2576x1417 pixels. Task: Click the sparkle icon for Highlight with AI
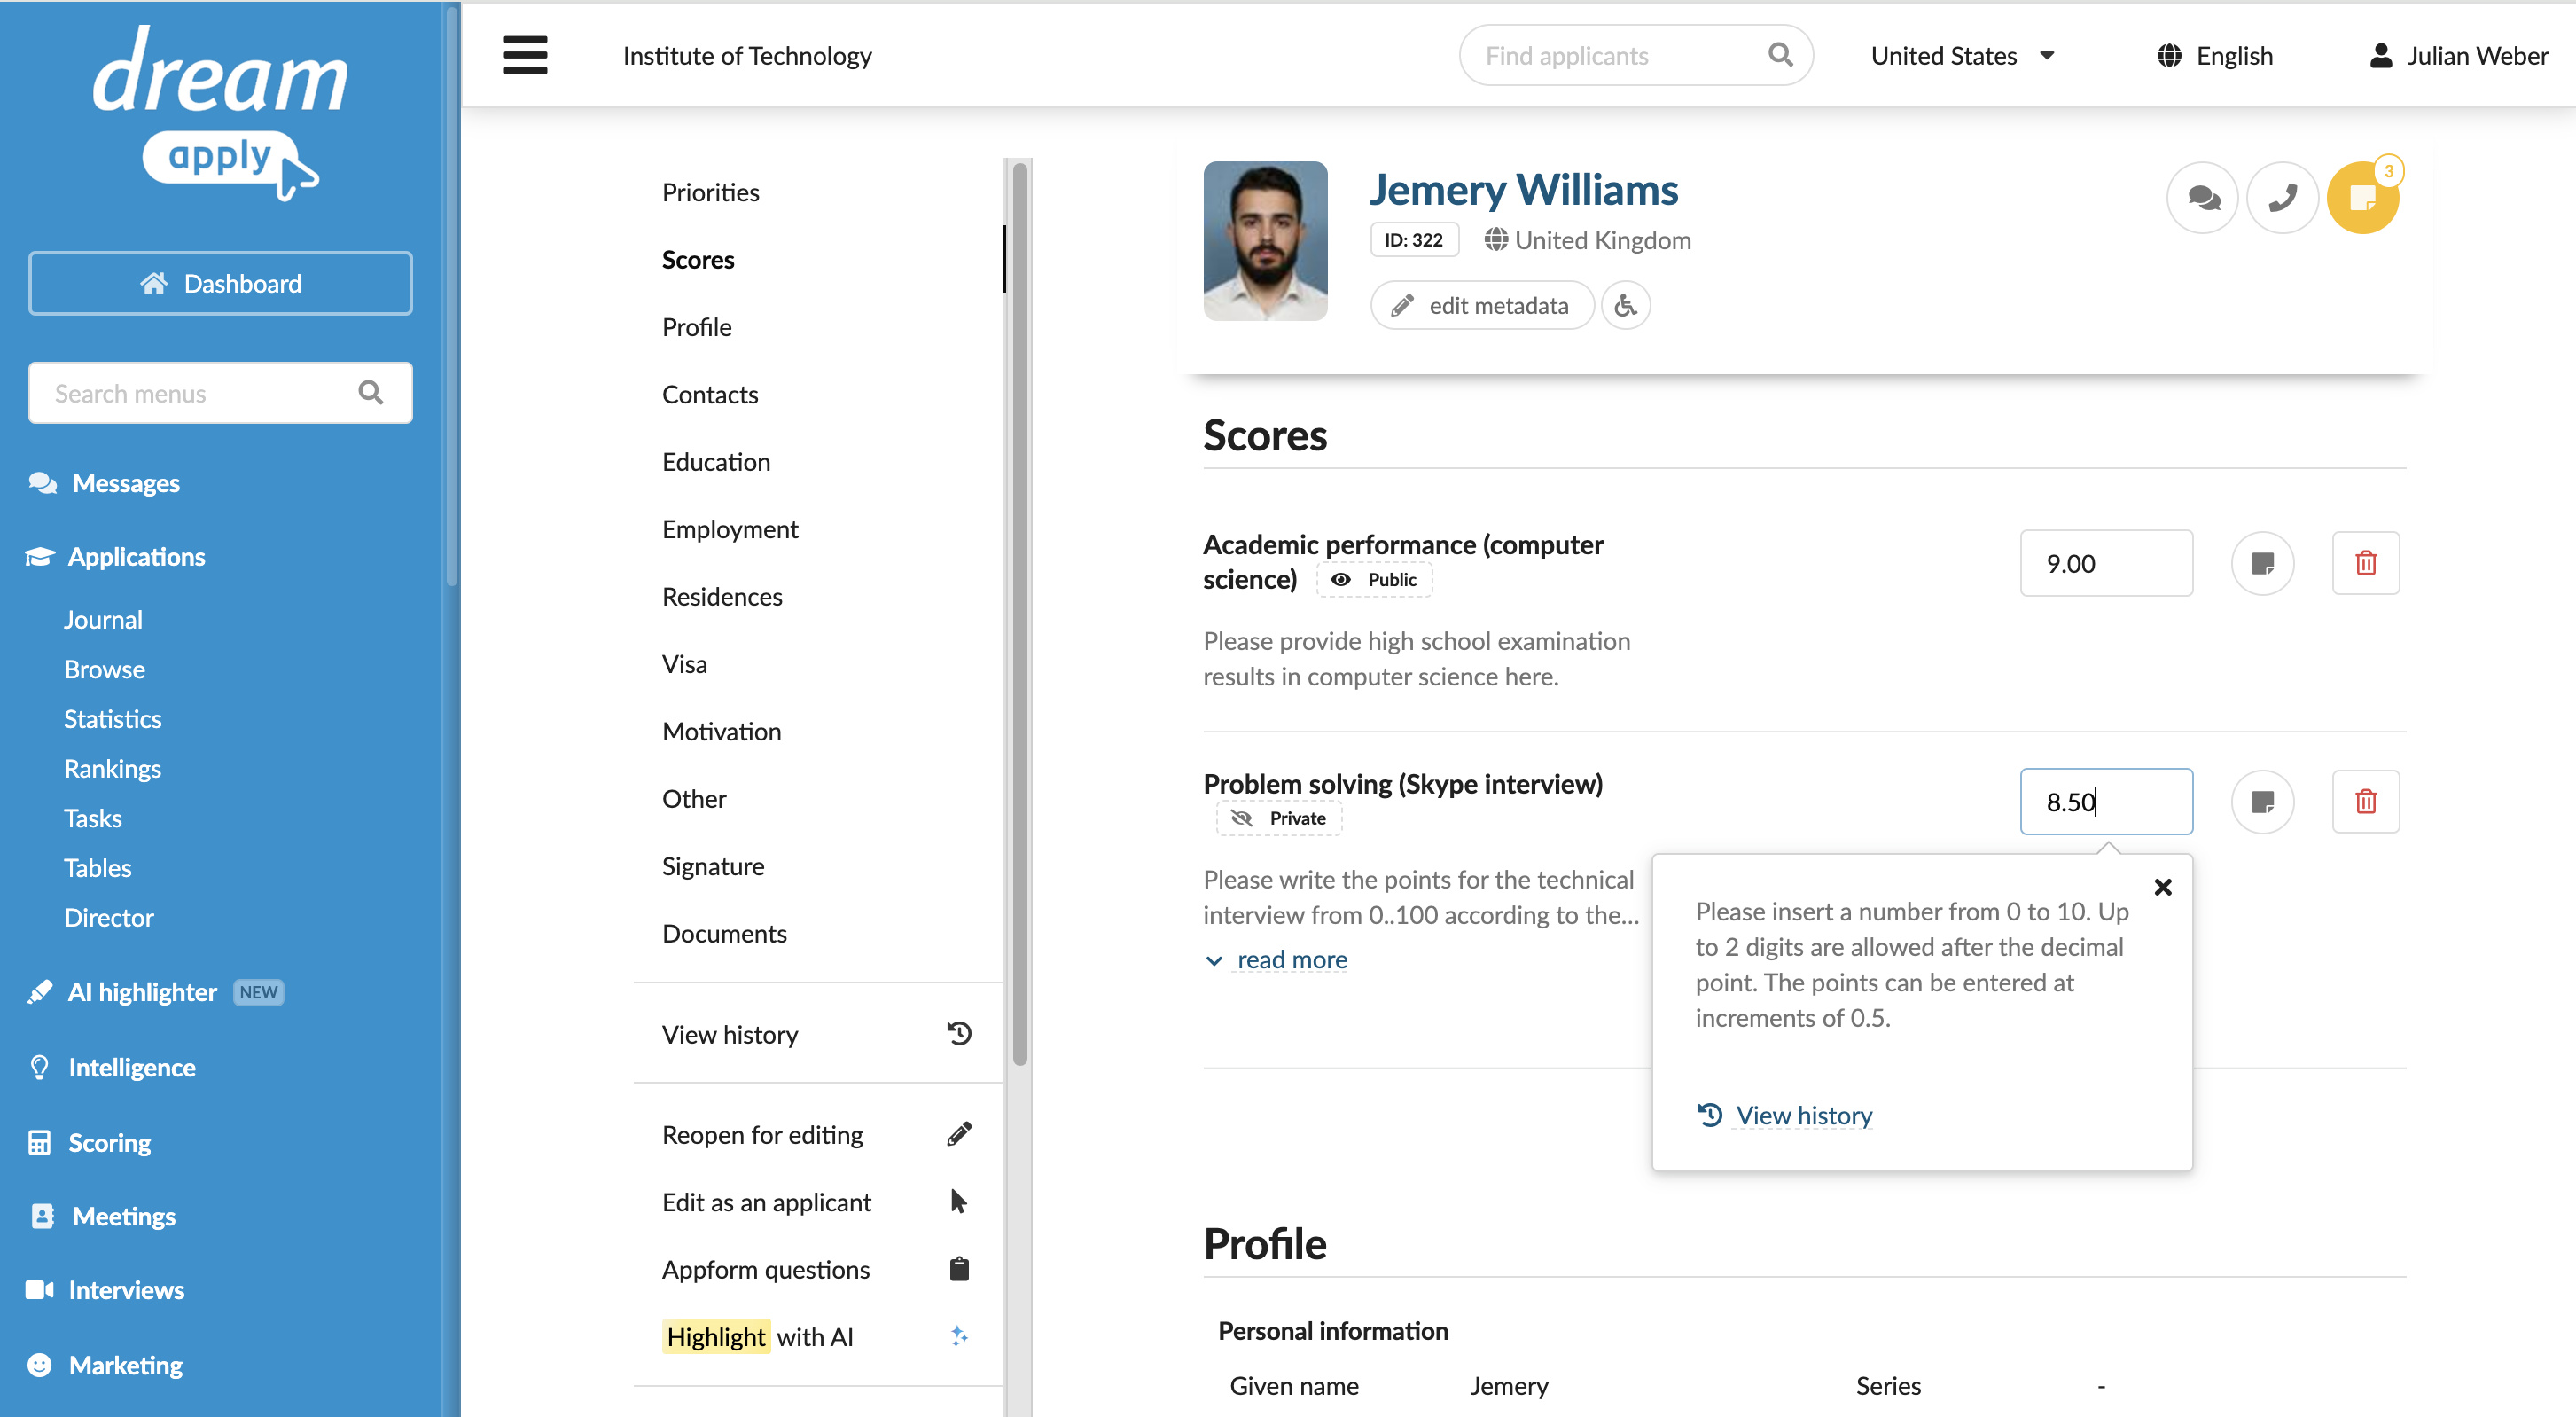coord(959,1336)
